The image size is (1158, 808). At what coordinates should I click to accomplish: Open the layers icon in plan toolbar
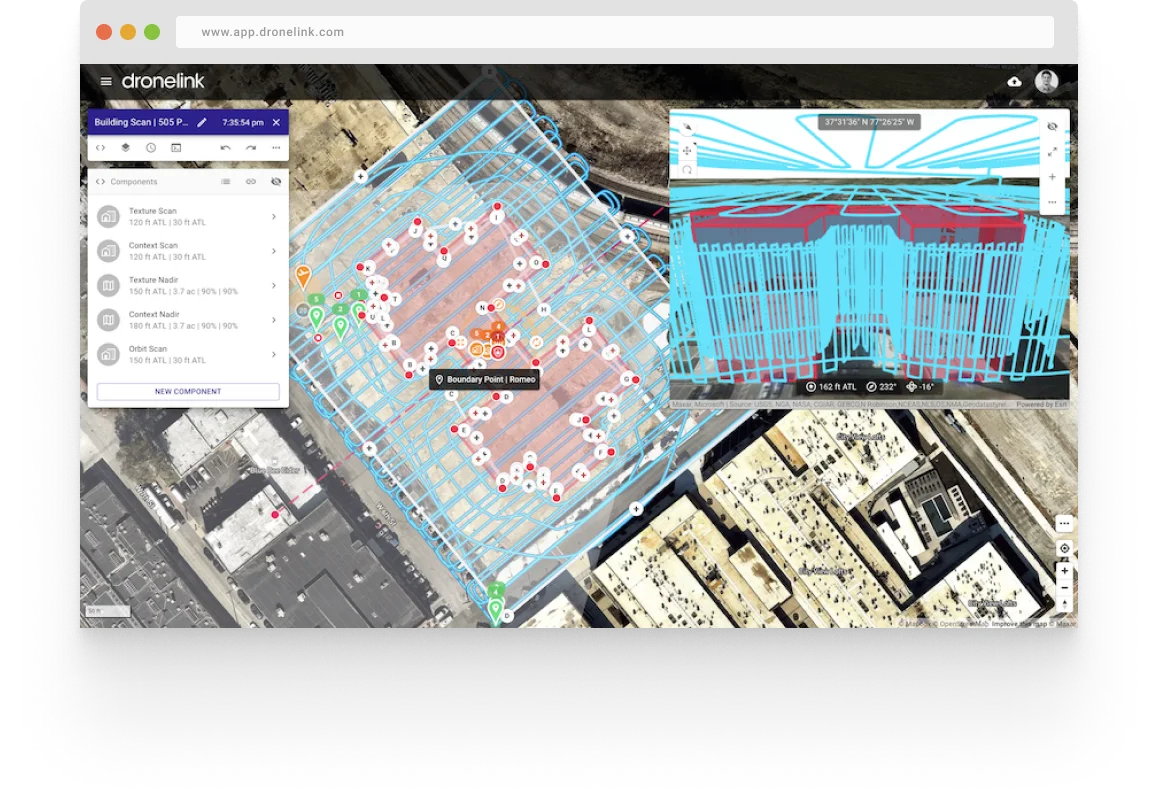coord(126,148)
